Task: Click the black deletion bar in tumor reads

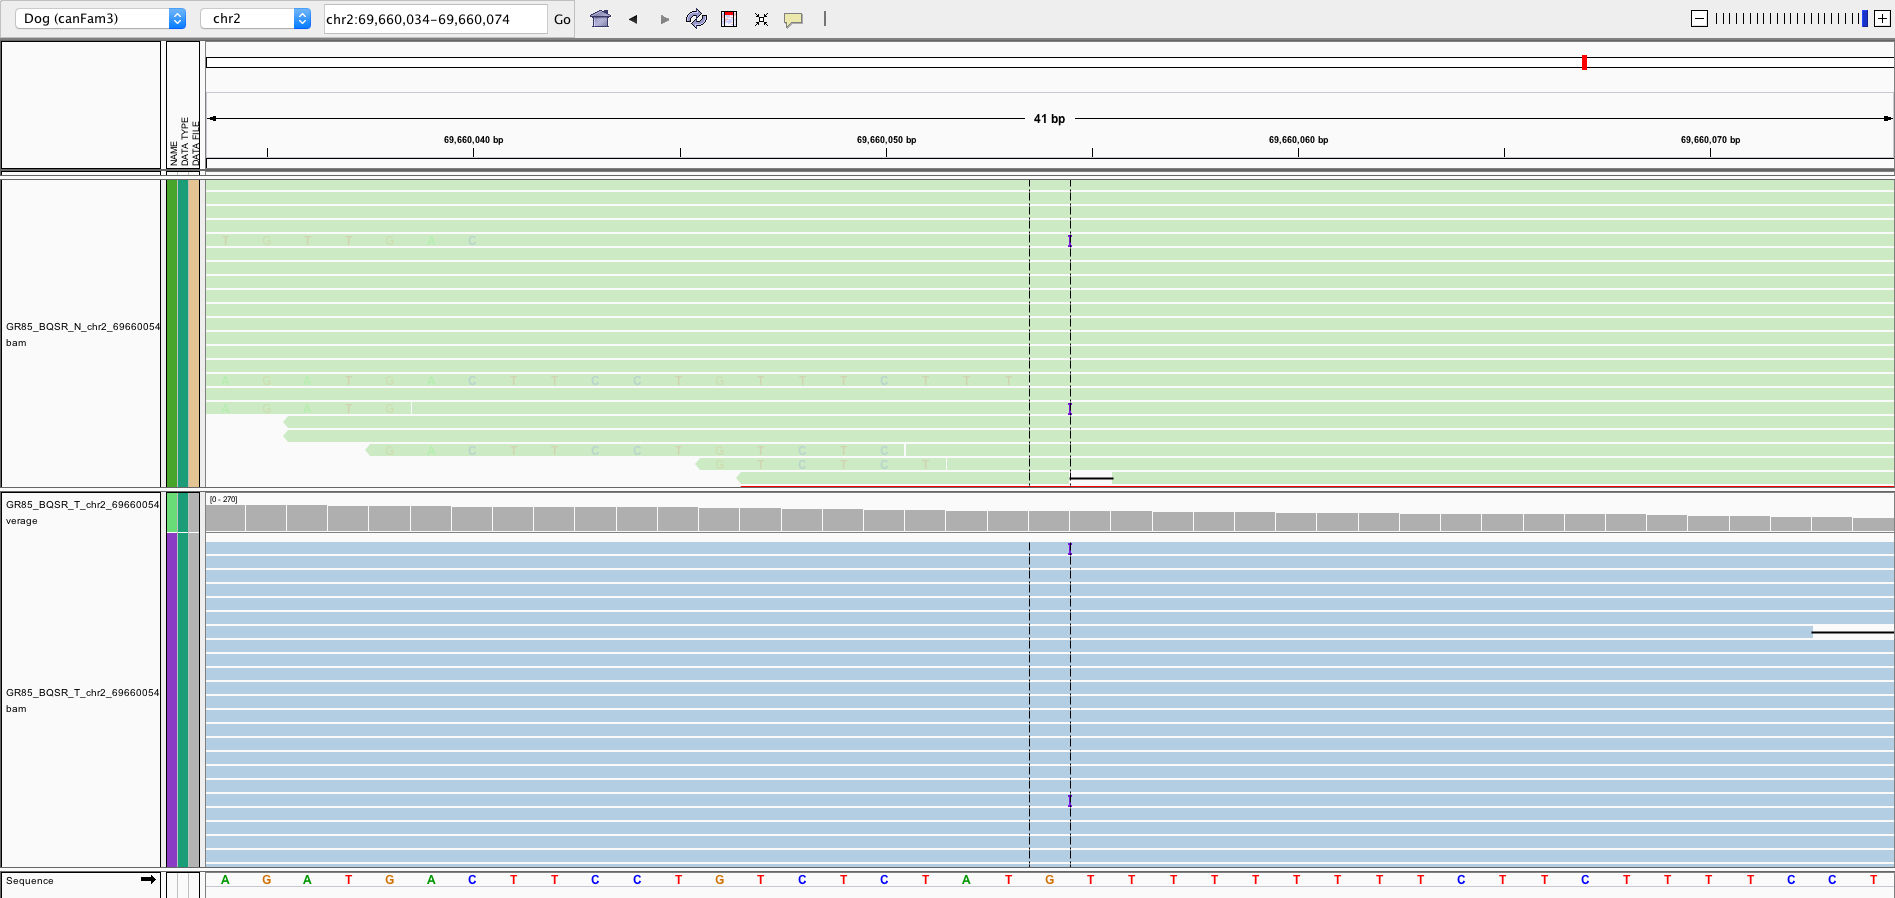Action: 1853,632
